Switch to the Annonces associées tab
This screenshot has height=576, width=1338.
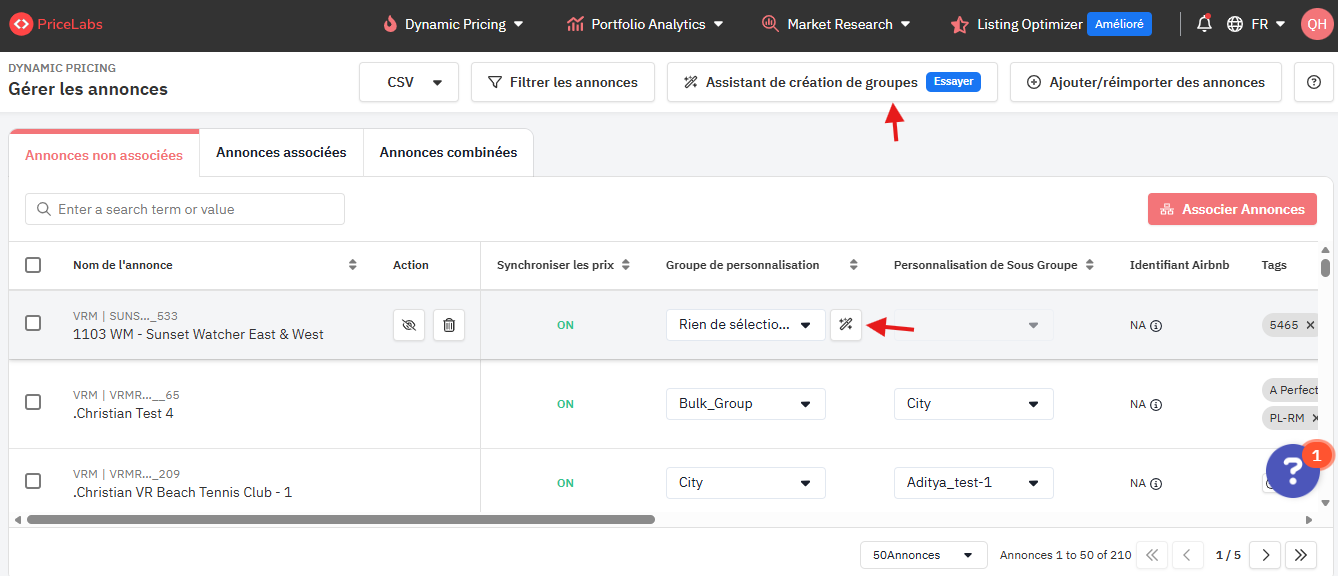(x=281, y=153)
